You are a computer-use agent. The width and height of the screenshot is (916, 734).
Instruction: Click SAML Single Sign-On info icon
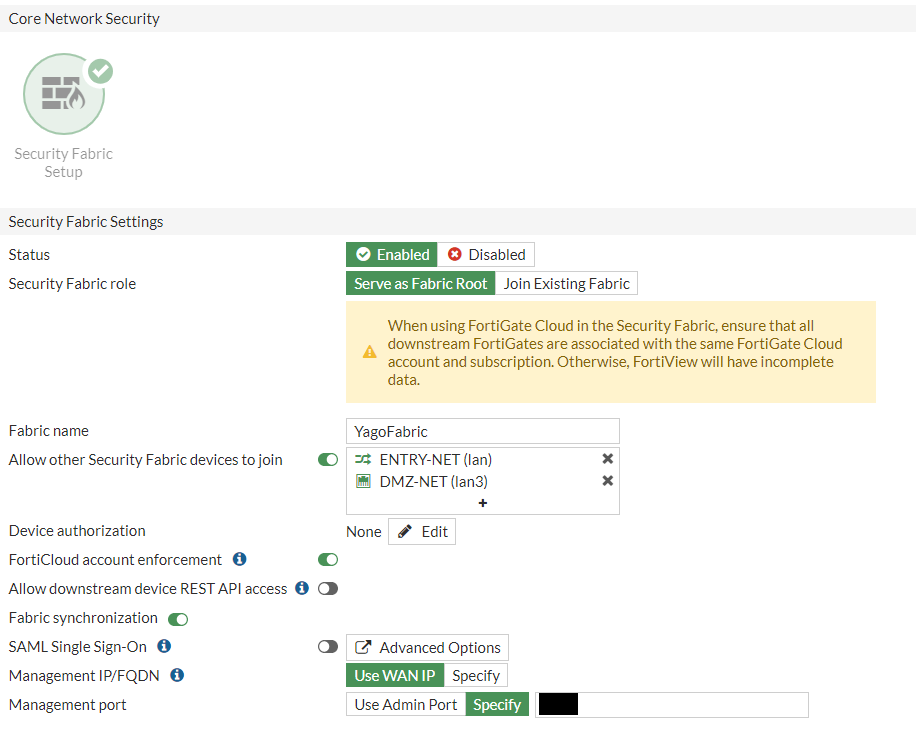pyautogui.click(x=165, y=647)
